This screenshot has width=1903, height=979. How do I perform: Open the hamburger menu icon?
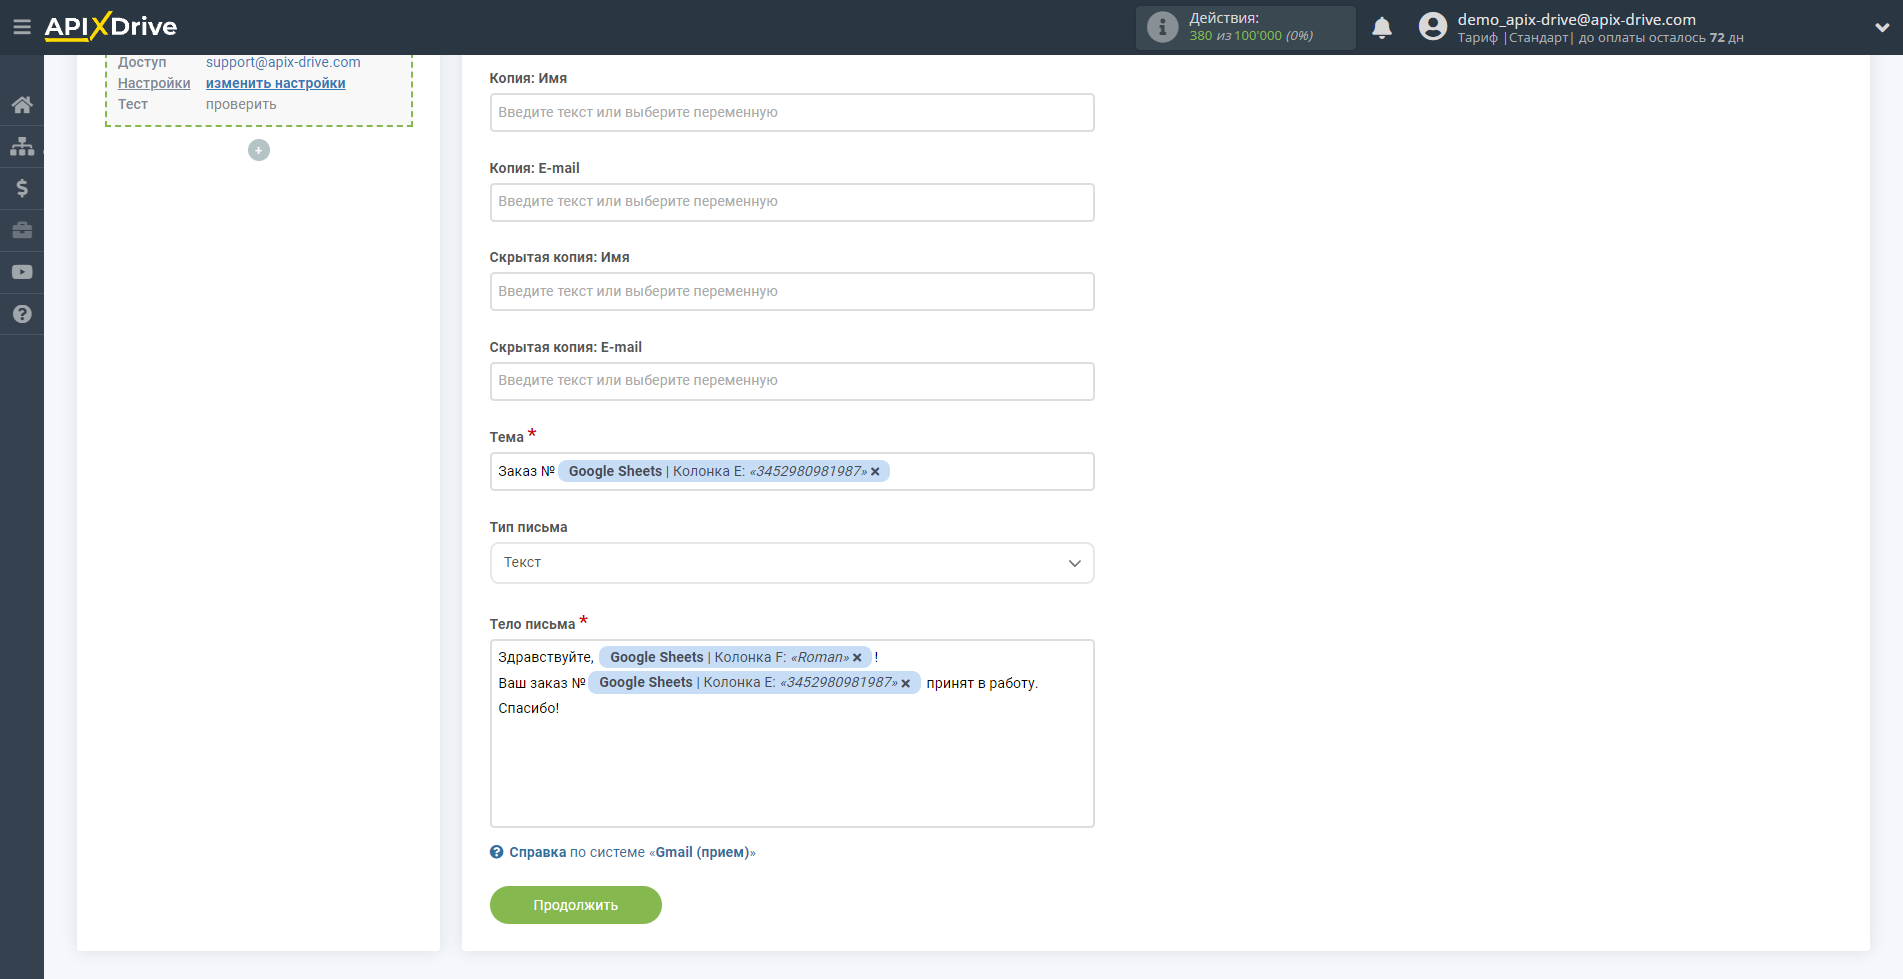pos(21,27)
